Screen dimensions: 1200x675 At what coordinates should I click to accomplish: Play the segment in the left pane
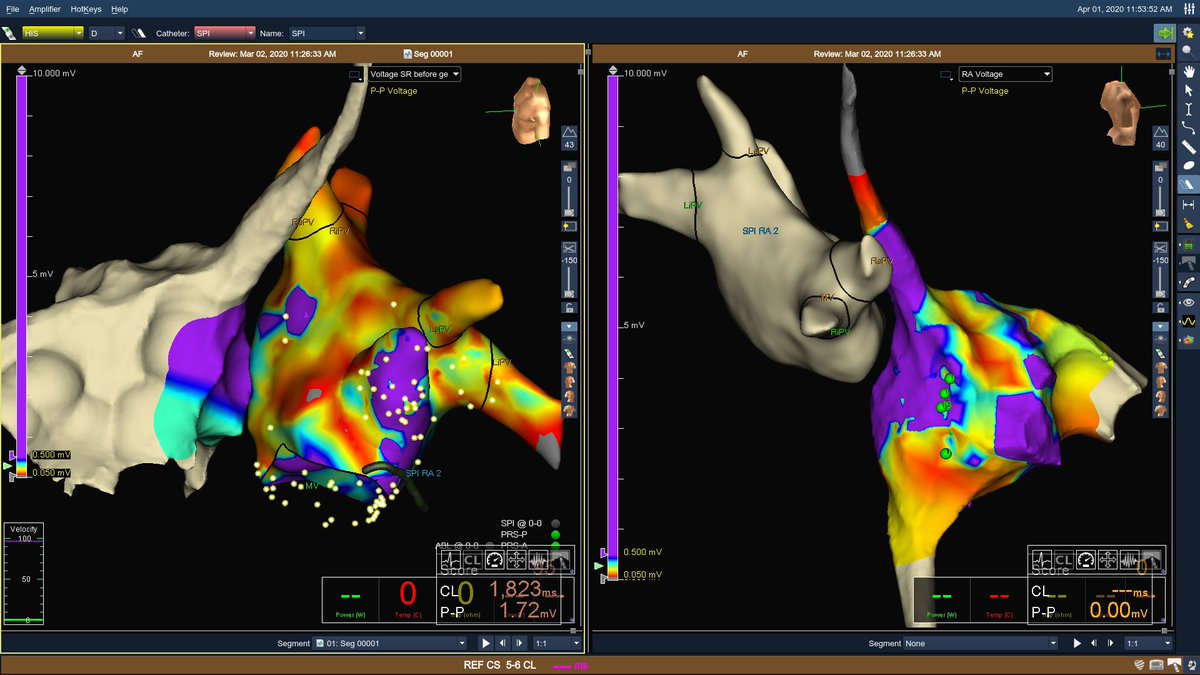486,643
